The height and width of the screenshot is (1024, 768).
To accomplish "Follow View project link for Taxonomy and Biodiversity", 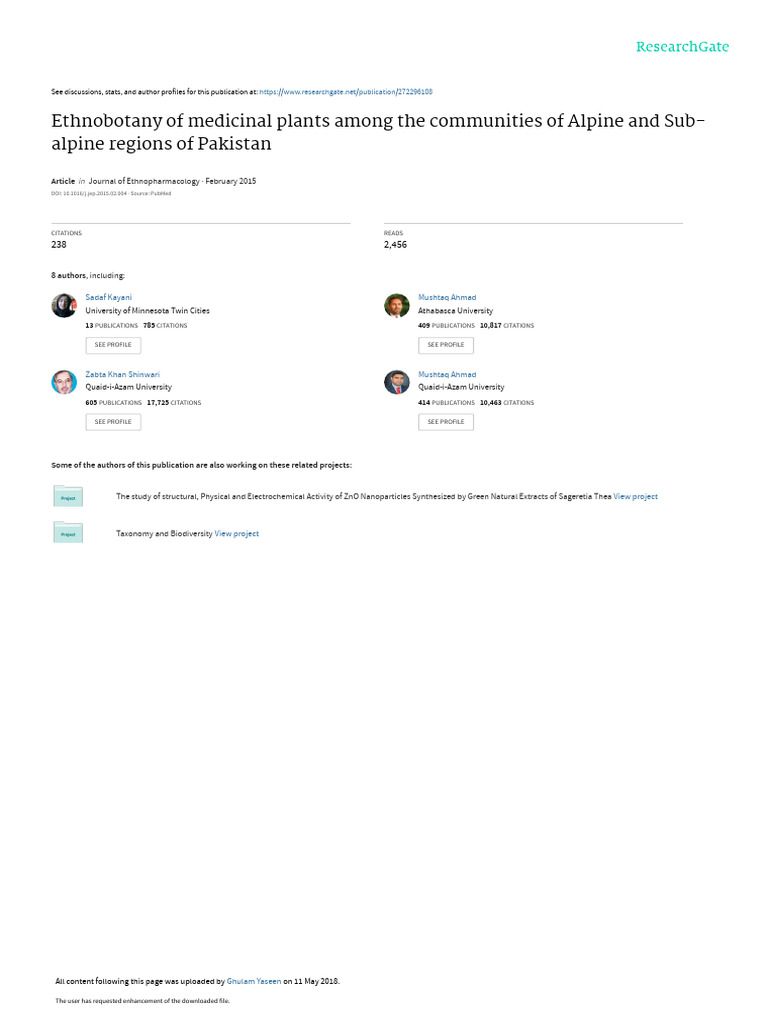I will (x=237, y=534).
